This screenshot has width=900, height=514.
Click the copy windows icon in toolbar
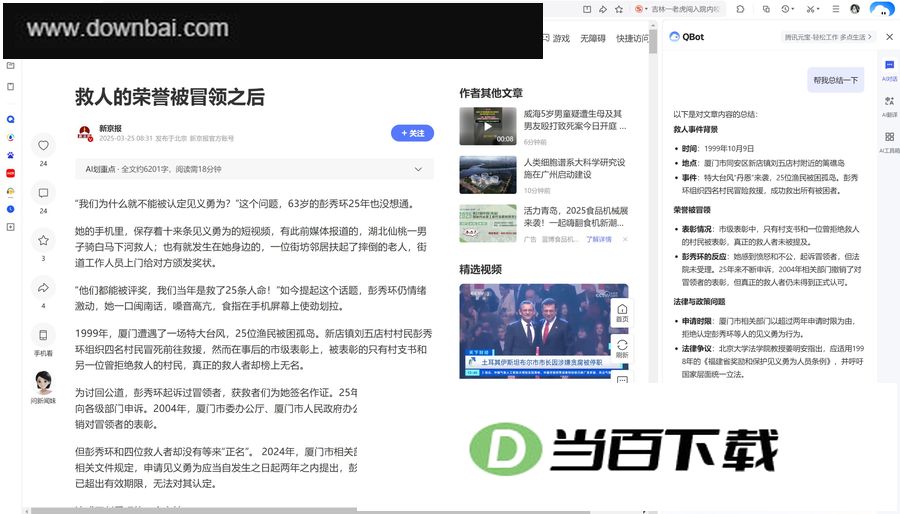coord(766,9)
